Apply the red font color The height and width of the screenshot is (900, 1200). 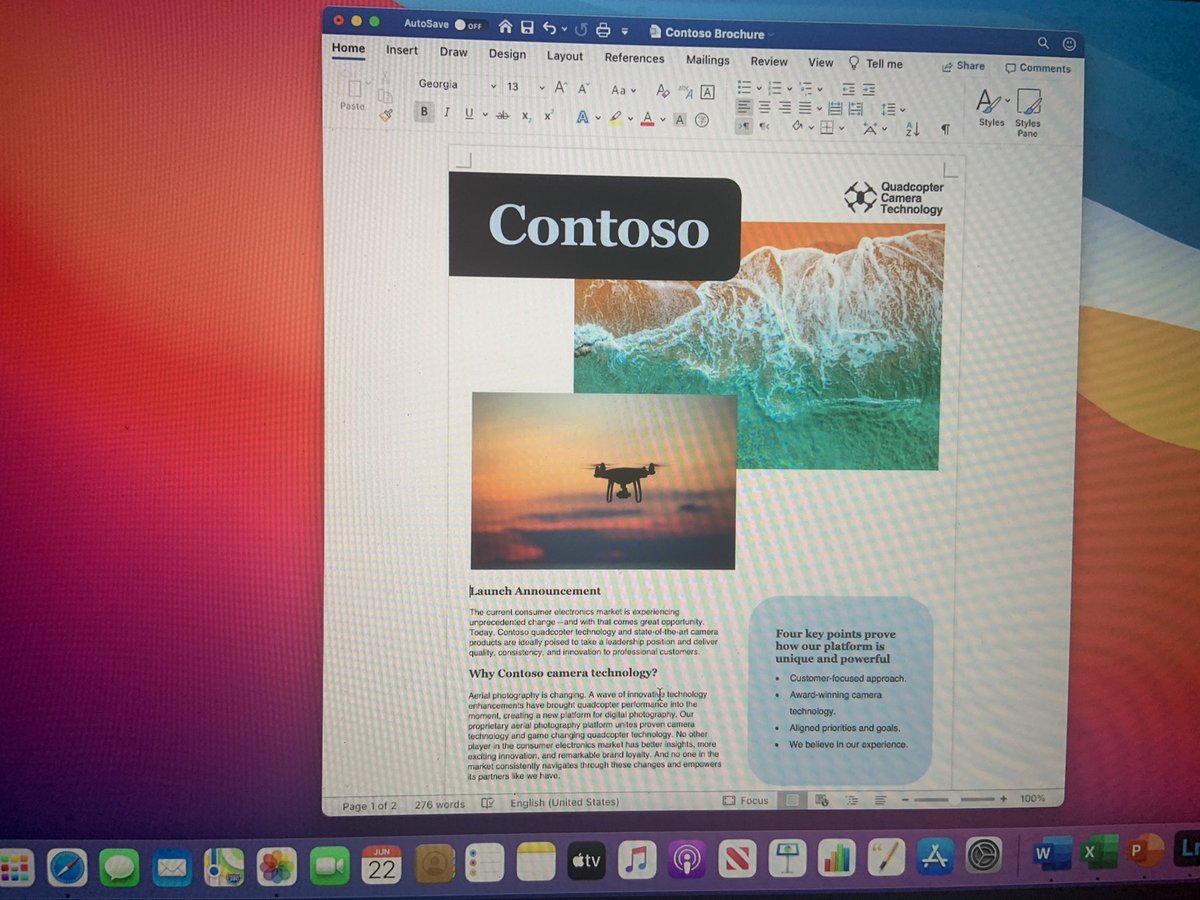(x=647, y=119)
